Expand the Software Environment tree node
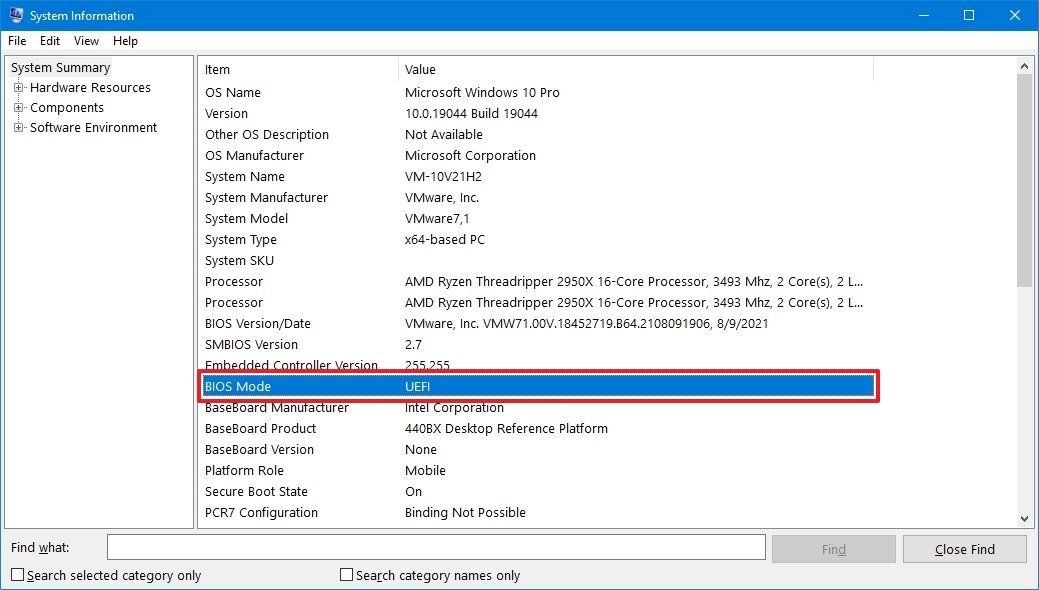Image resolution: width=1039 pixels, height=590 pixels. click(x=17, y=127)
